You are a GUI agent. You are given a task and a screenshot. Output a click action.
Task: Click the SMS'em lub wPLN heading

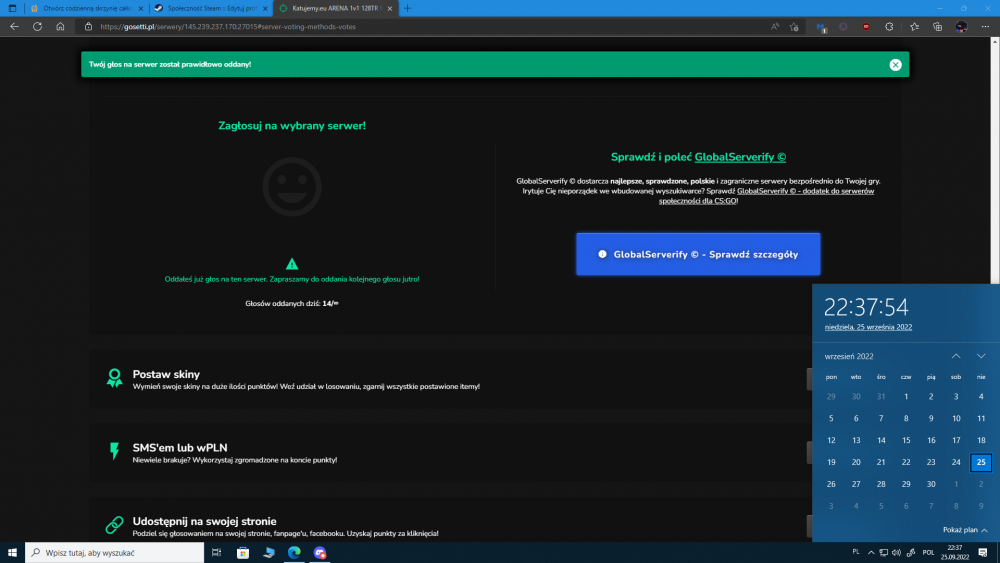tap(180, 448)
